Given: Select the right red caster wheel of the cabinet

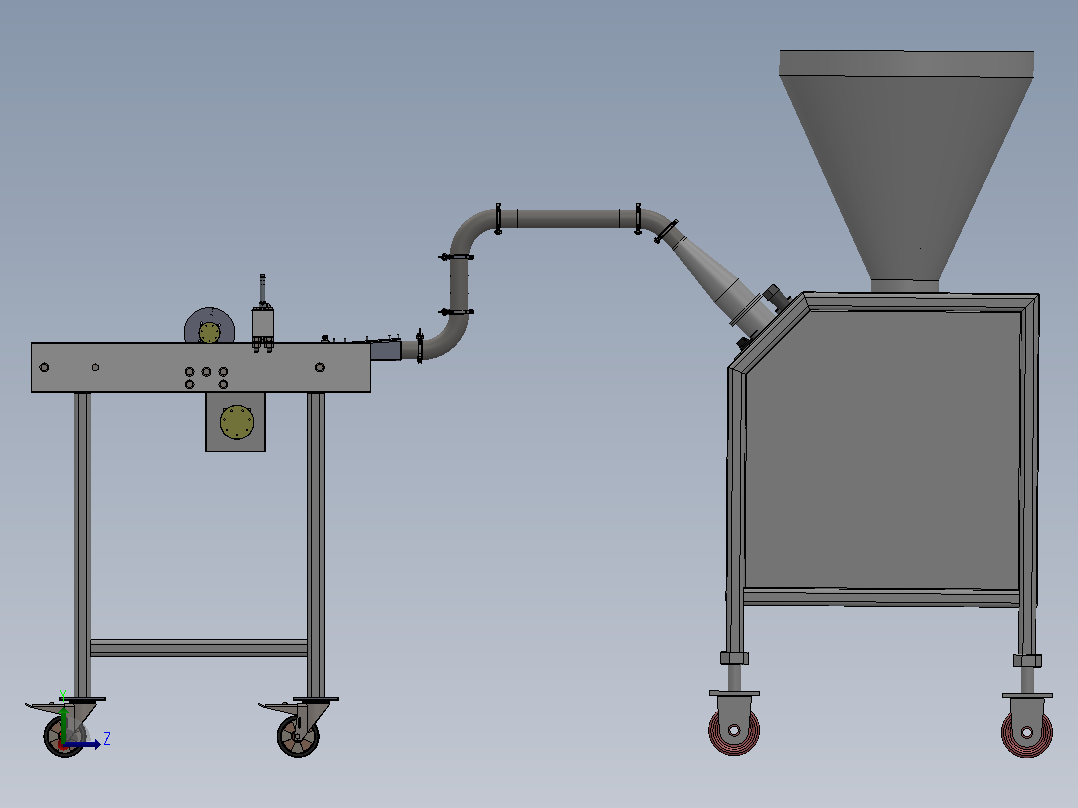Looking at the screenshot, I should coord(1026,732).
